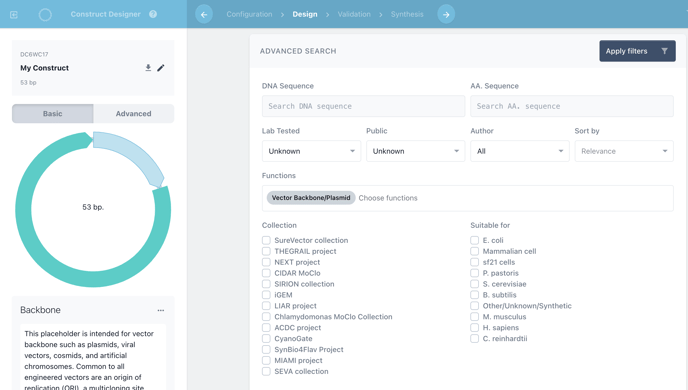Select the Design step in breadcrumb
Image resolution: width=688 pixels, height=390 pixels.
(x=305, y=14)
